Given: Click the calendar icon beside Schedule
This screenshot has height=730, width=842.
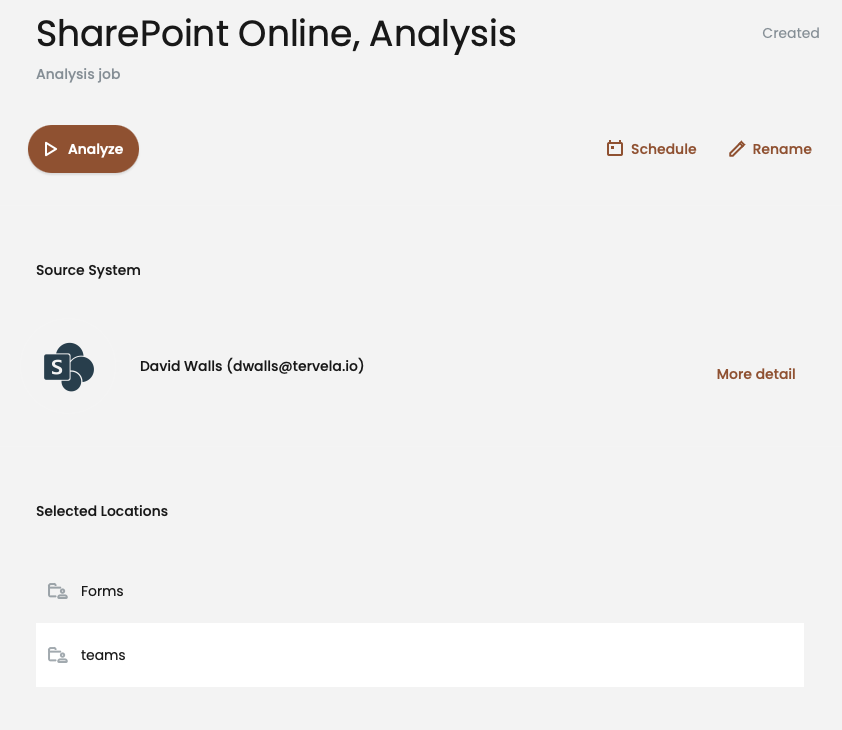Looking at the screenshot, I should click(615, 149).
